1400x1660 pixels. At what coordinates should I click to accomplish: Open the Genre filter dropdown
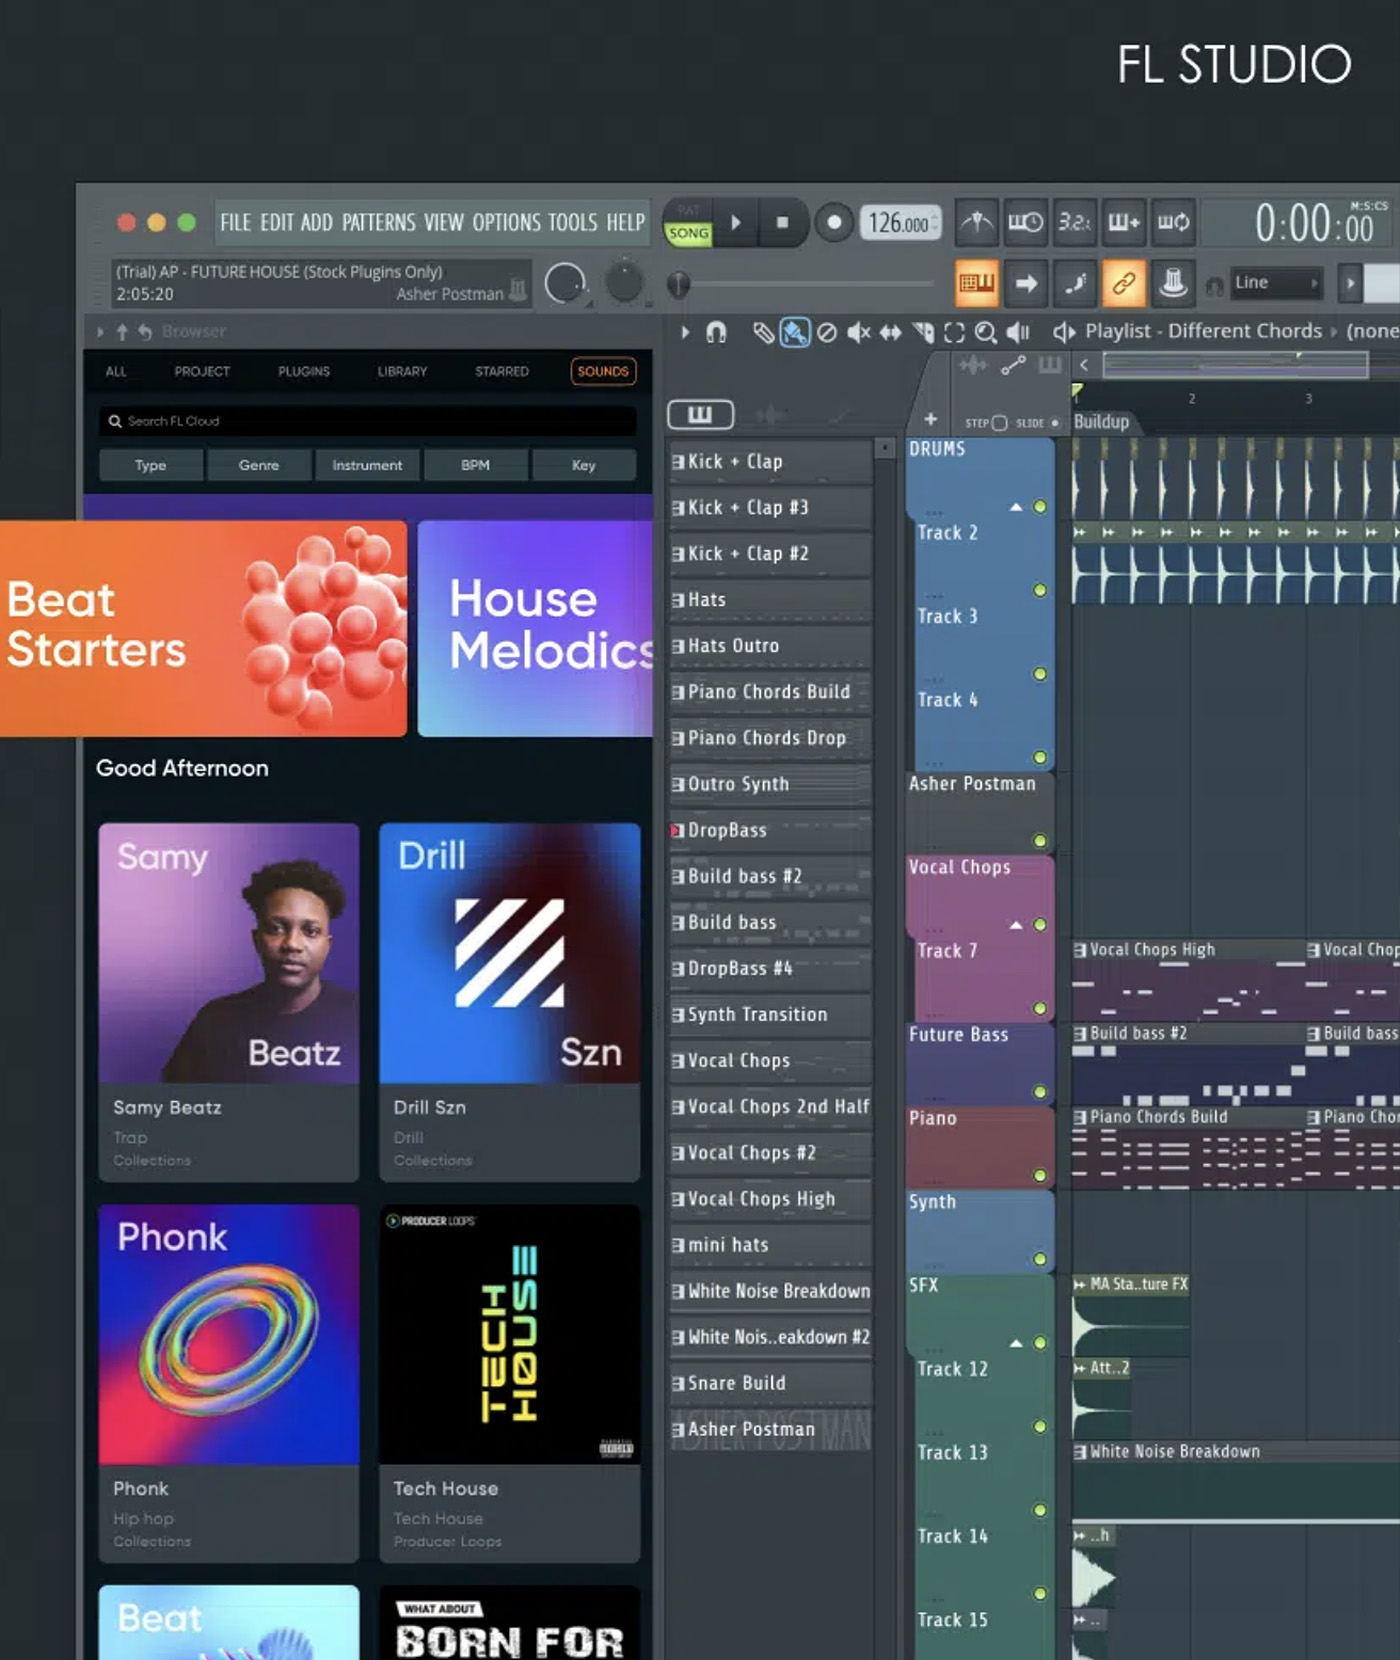point(259,465)
